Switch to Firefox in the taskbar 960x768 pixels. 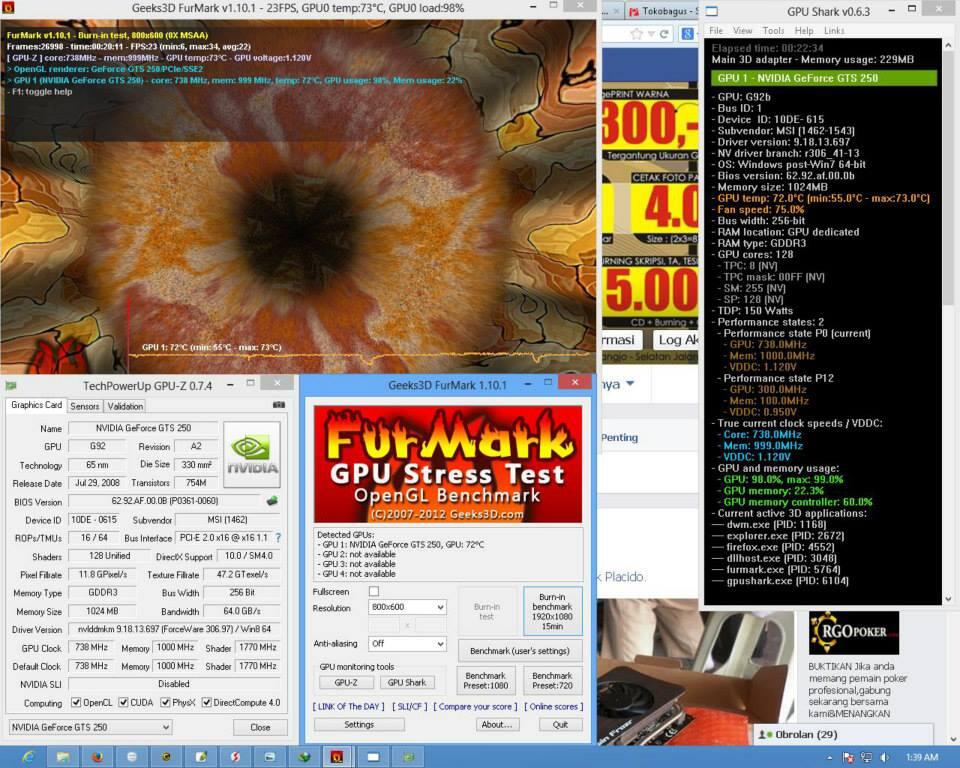(x=97, y=756)
